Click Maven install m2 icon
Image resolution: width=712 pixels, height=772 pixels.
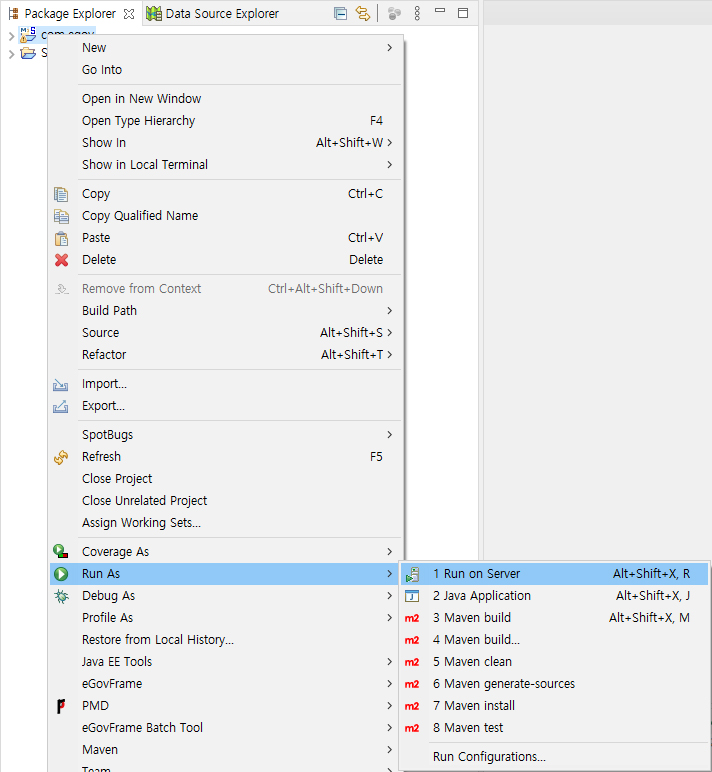click(412, 706)
